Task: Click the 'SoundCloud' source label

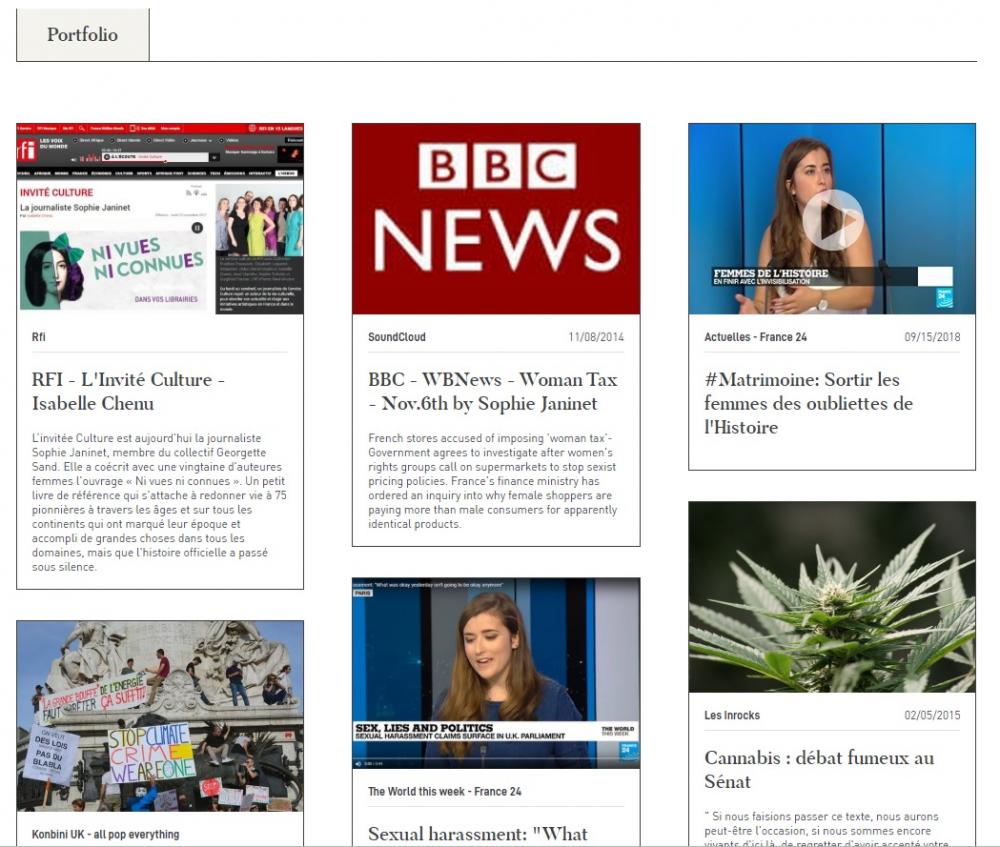Action: pos(397,337)
